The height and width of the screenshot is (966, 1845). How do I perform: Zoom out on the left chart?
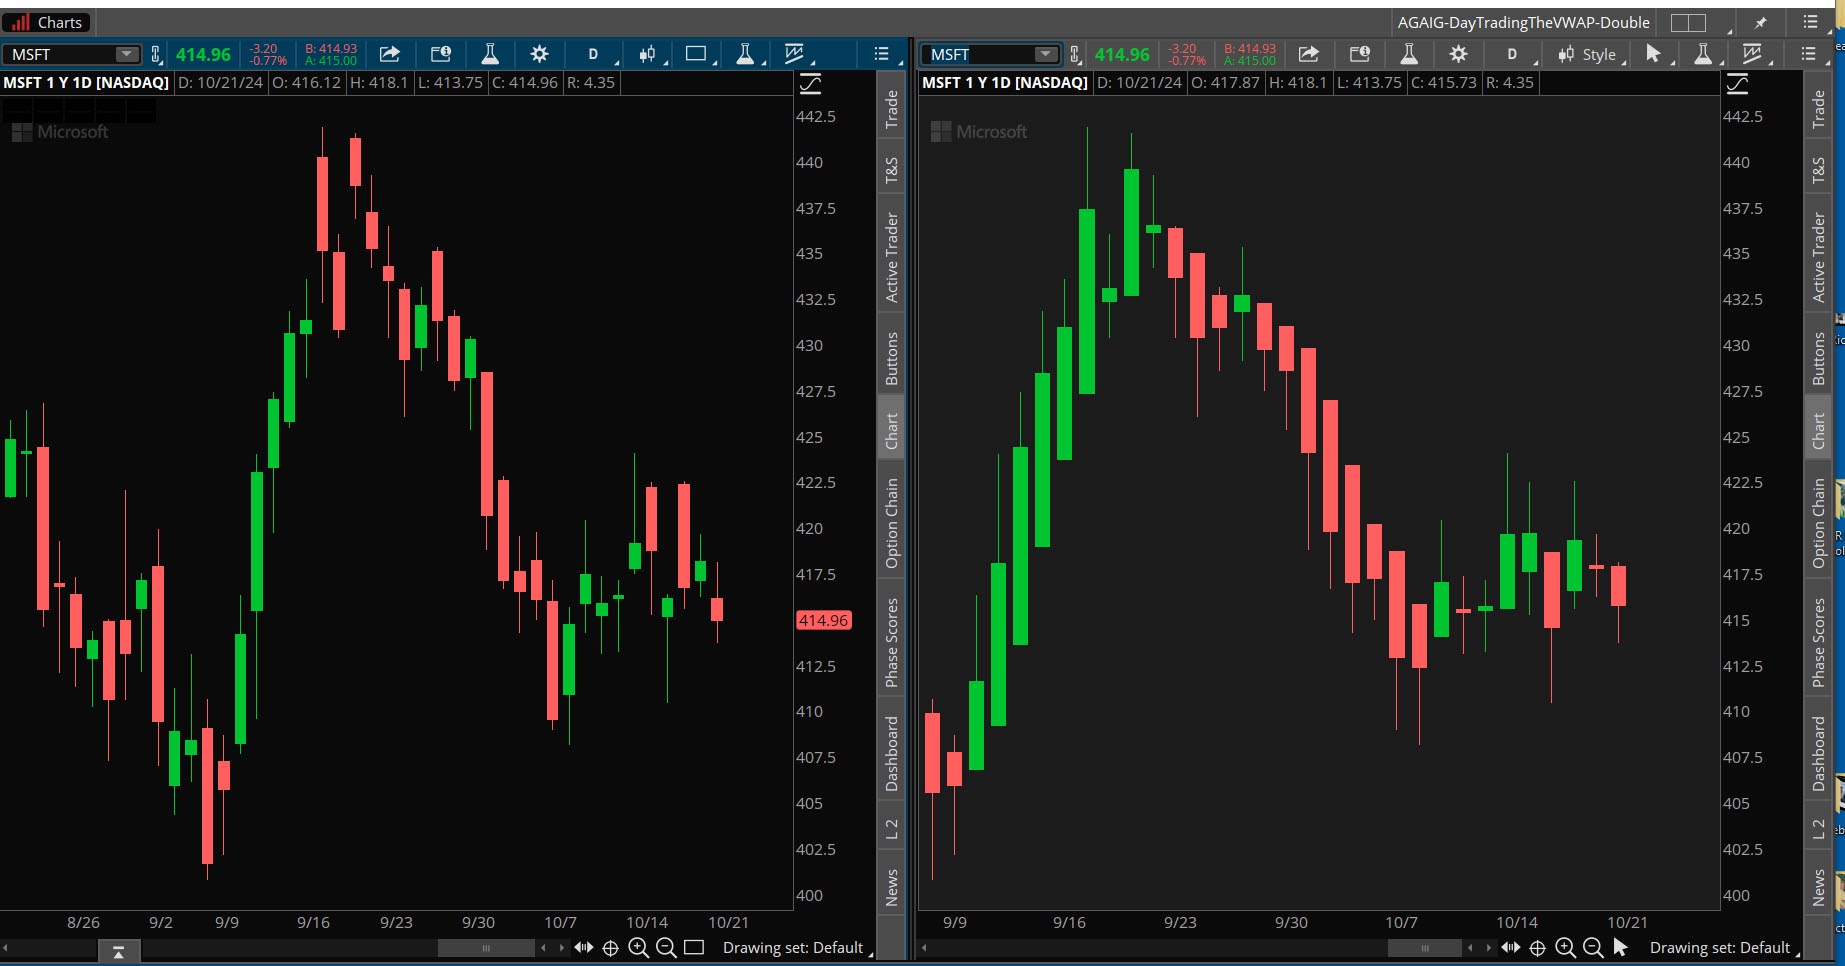[666, 948]
